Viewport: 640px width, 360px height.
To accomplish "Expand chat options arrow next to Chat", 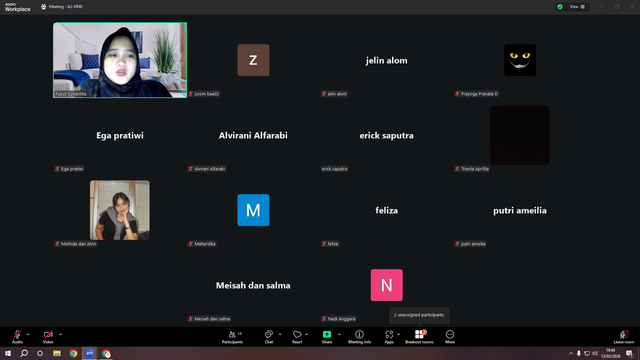I will pos(280,334).
